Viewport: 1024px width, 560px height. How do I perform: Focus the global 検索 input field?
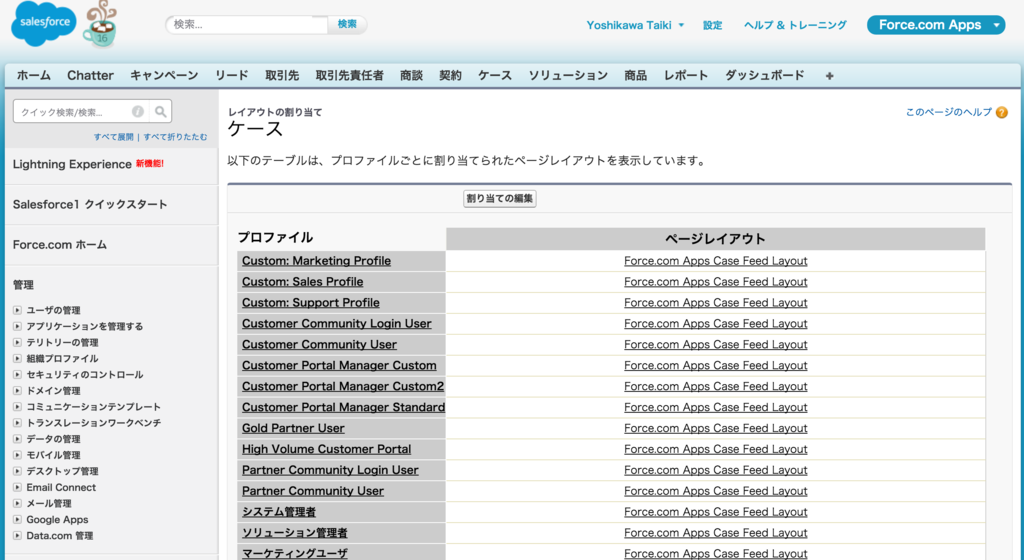coord(248,24)
